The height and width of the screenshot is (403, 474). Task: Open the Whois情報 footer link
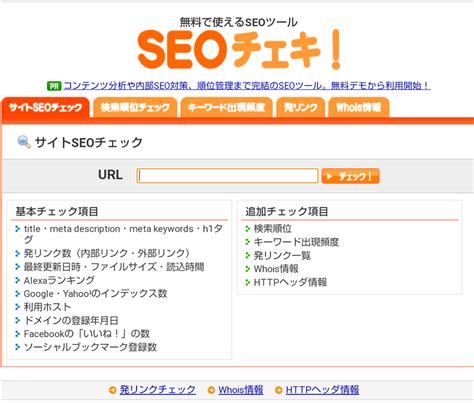coord(241,390)
